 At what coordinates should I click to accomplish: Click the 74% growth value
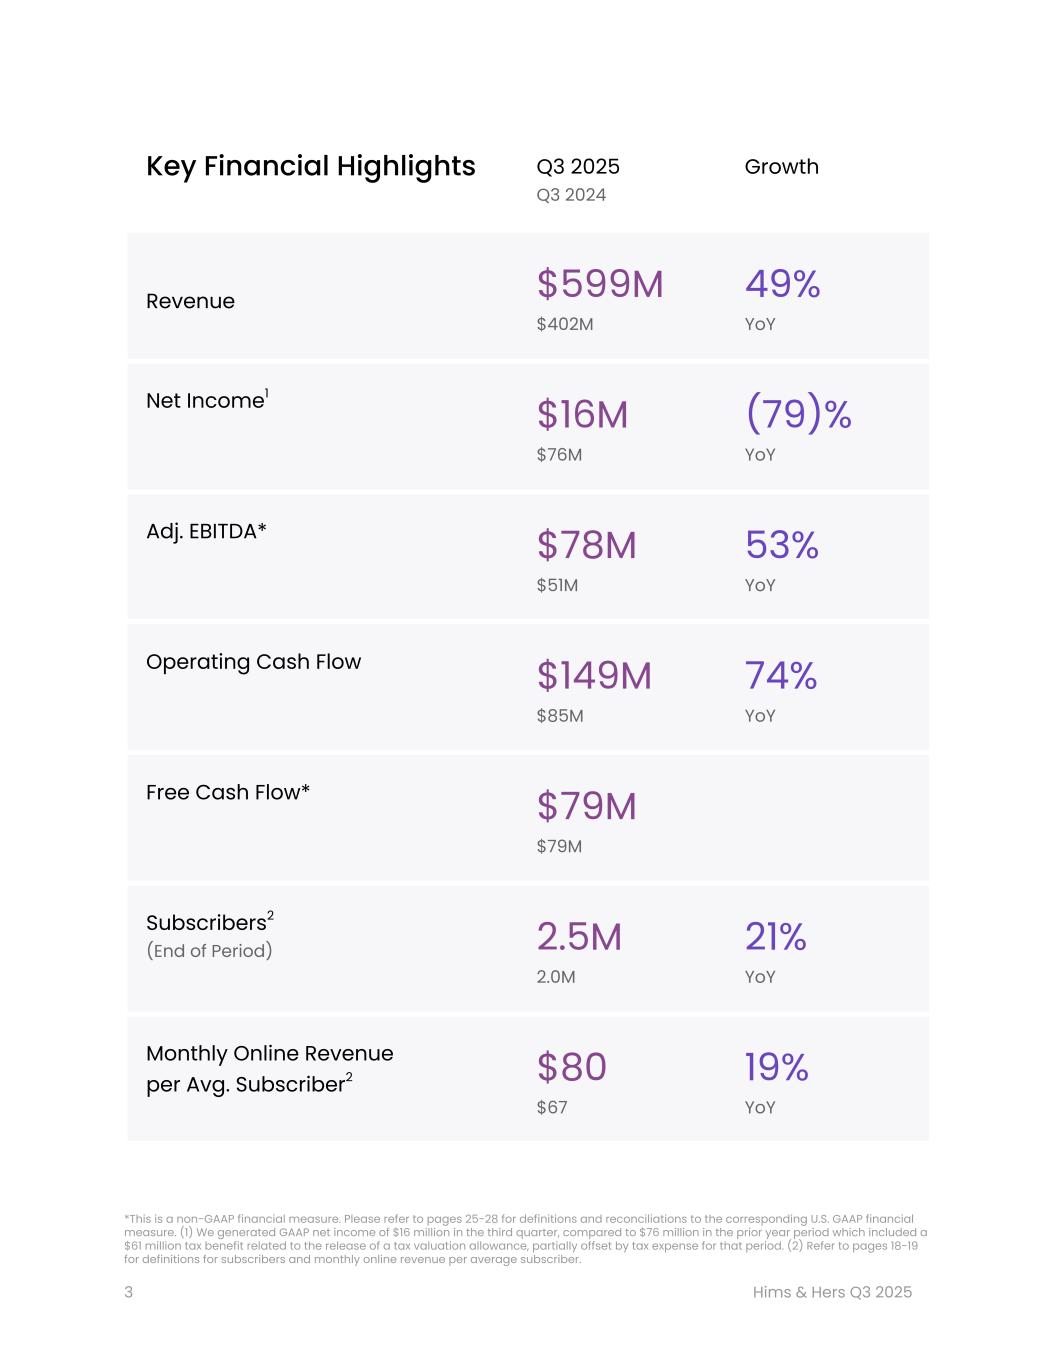(x=780, y=676)
